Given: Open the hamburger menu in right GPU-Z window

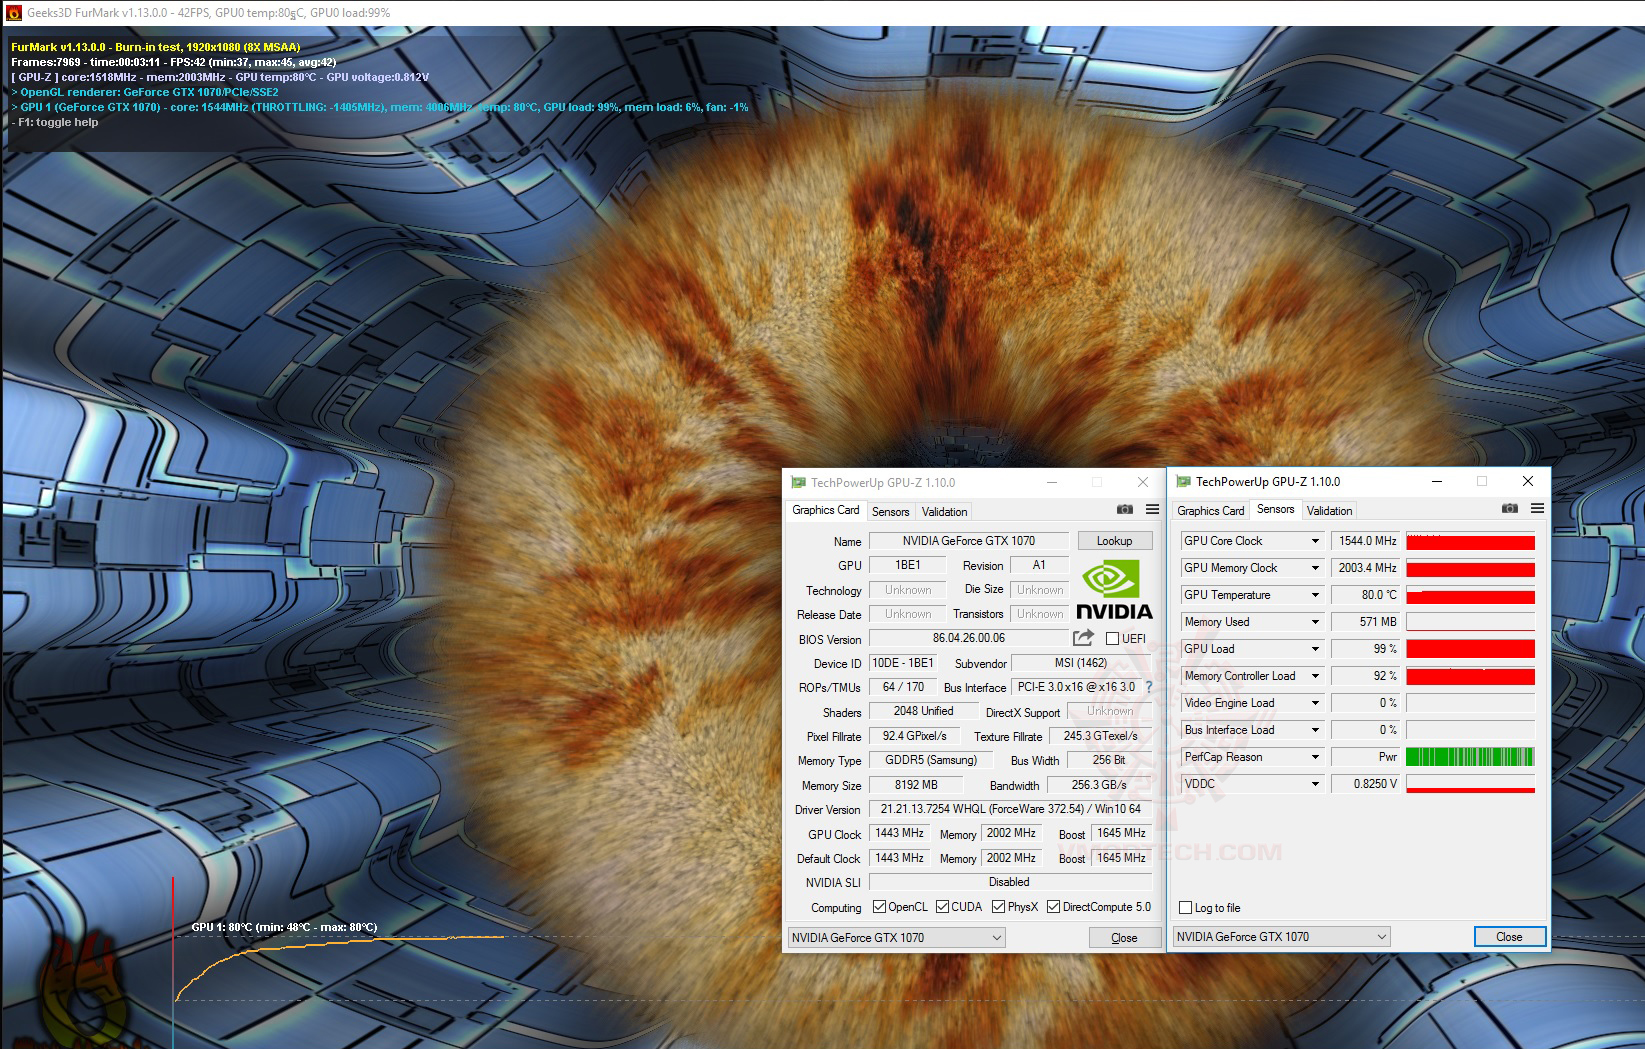Looking at the screenshot, I should (1537, 509).
